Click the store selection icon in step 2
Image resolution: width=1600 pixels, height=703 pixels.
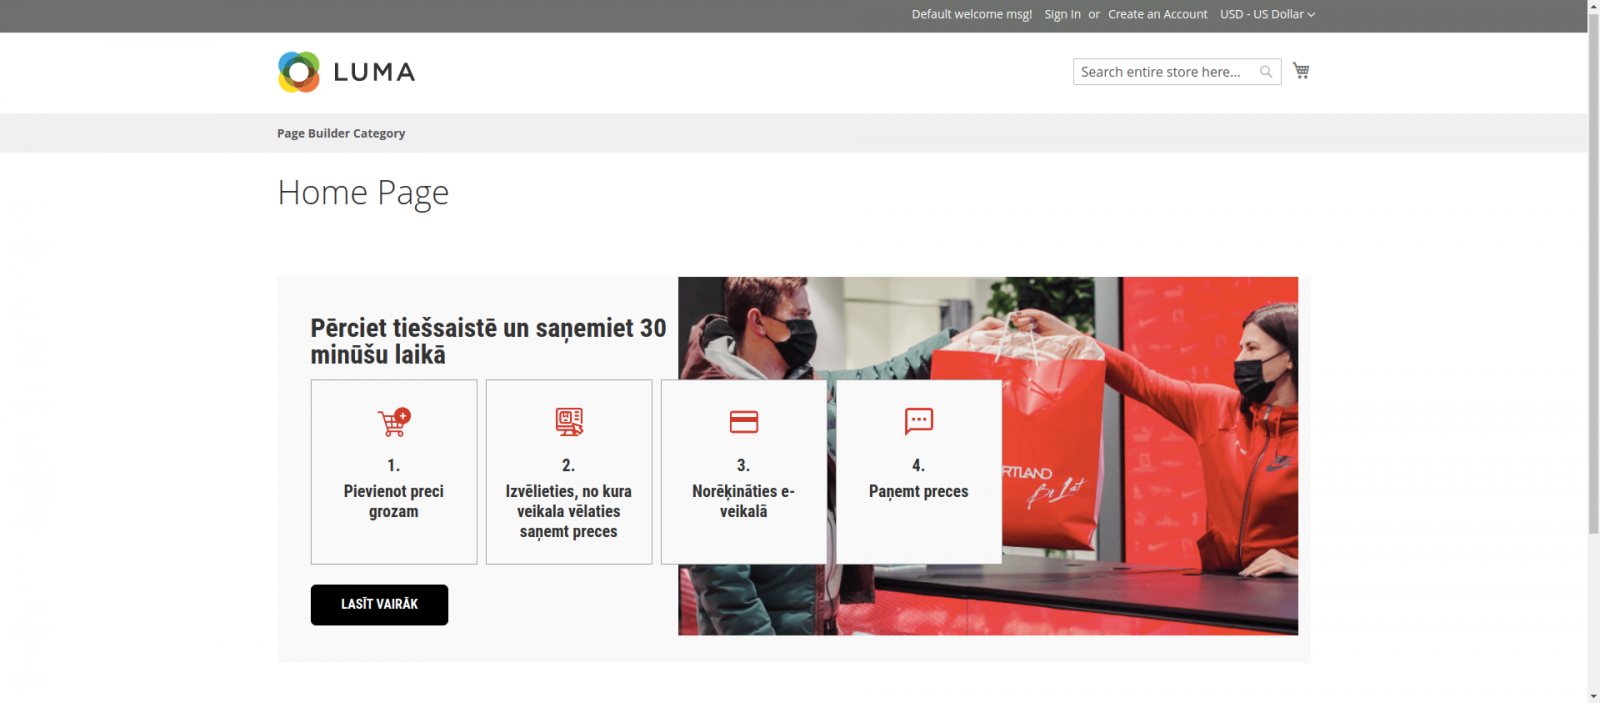click(569, 422)
